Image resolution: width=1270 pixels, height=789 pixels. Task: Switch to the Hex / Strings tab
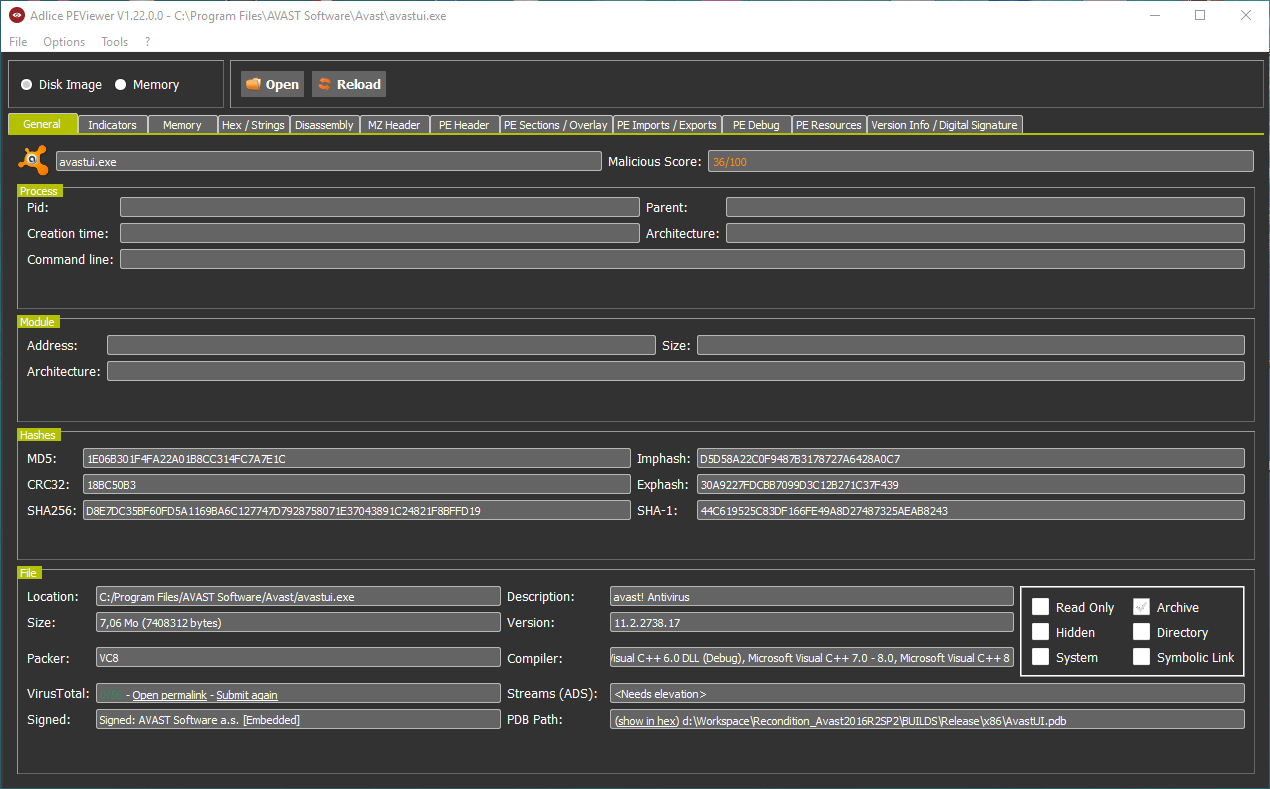(x=253, y=125)
